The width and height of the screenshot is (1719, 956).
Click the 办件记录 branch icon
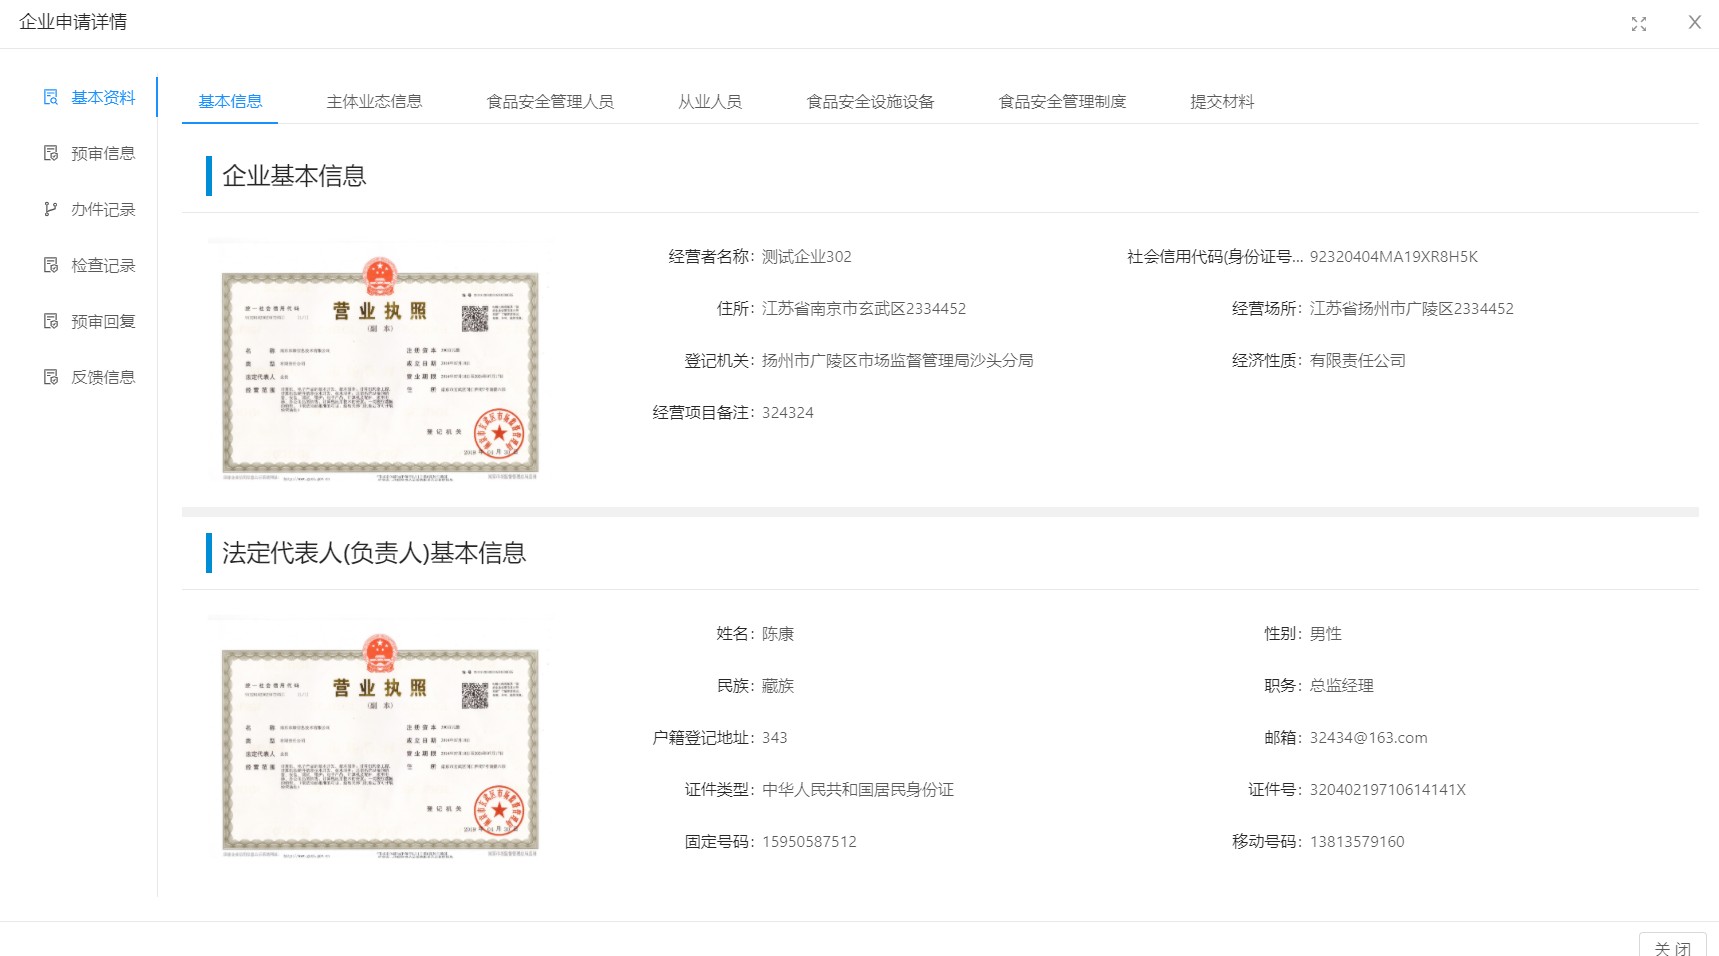pyautogui.click(x=51, y=209)
